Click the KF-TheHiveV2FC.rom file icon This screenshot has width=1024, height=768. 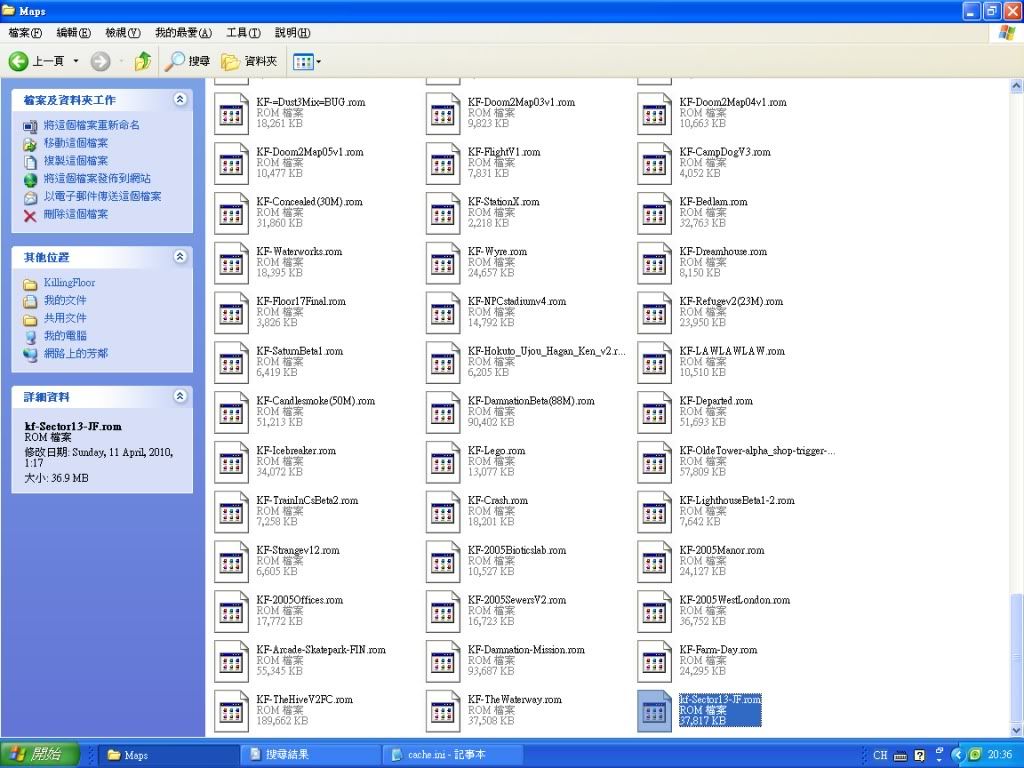(x=232, y=710)
